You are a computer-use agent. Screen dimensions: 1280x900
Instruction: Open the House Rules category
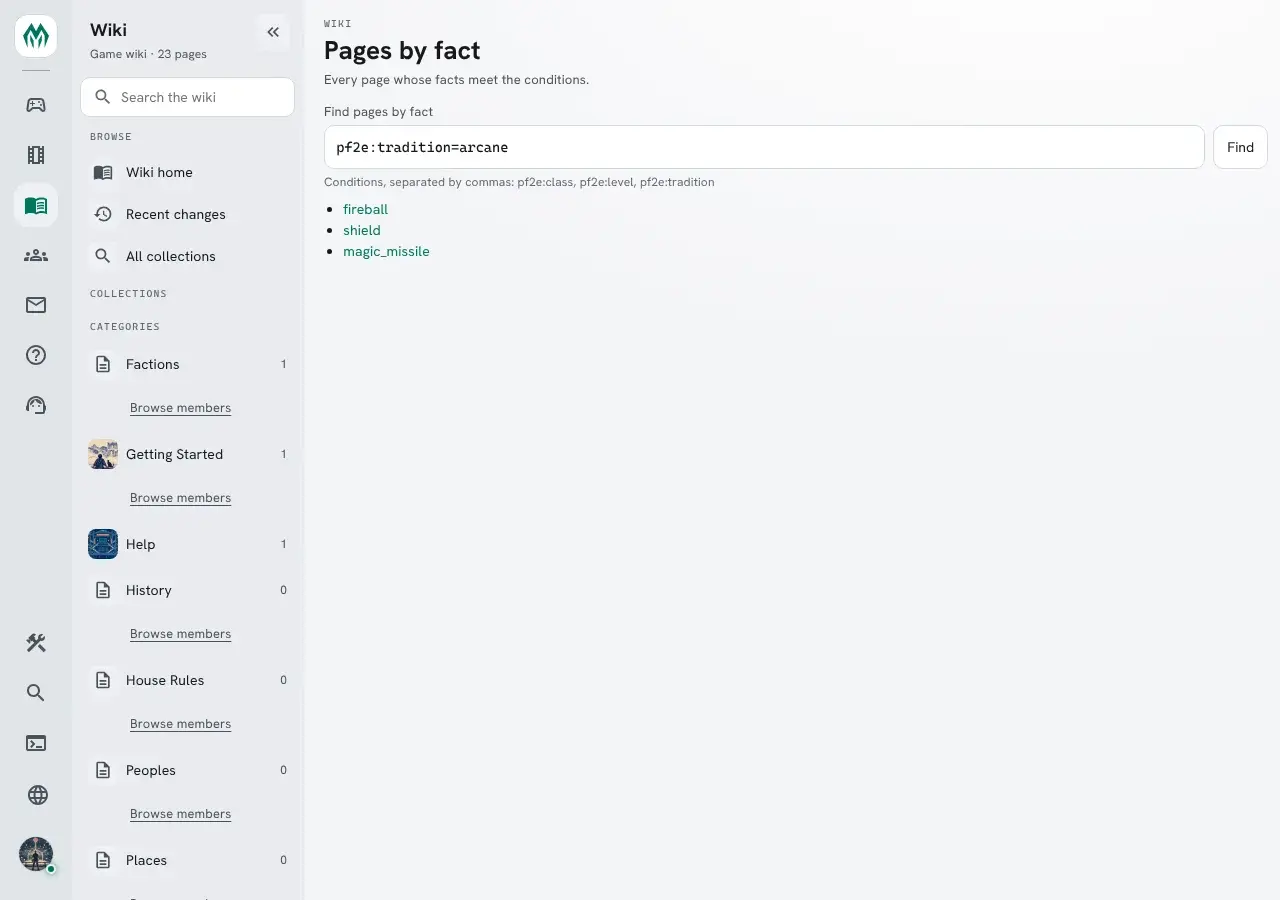(x=188, y=680)
